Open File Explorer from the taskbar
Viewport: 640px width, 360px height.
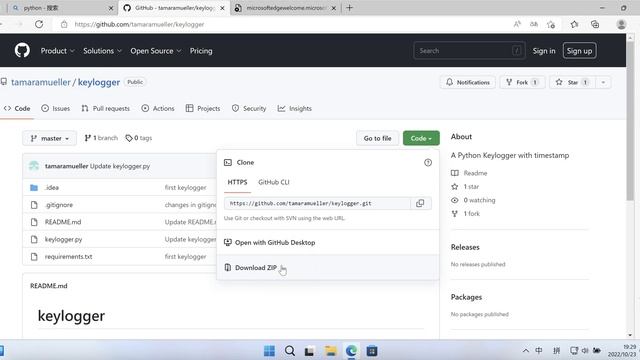[331, 351]
